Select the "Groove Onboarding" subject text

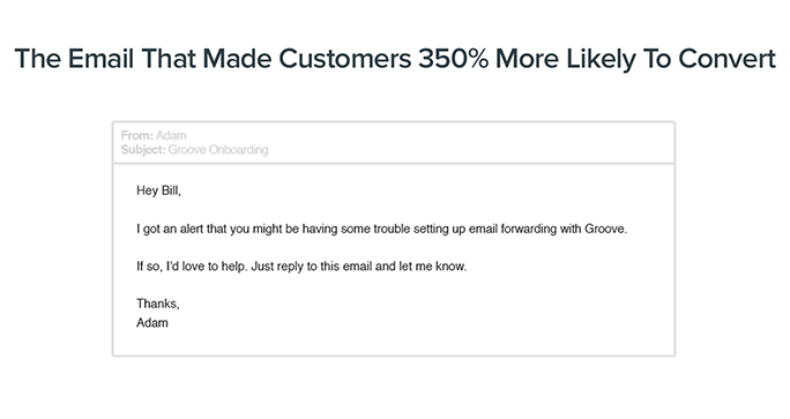click(x=219, y=151)
